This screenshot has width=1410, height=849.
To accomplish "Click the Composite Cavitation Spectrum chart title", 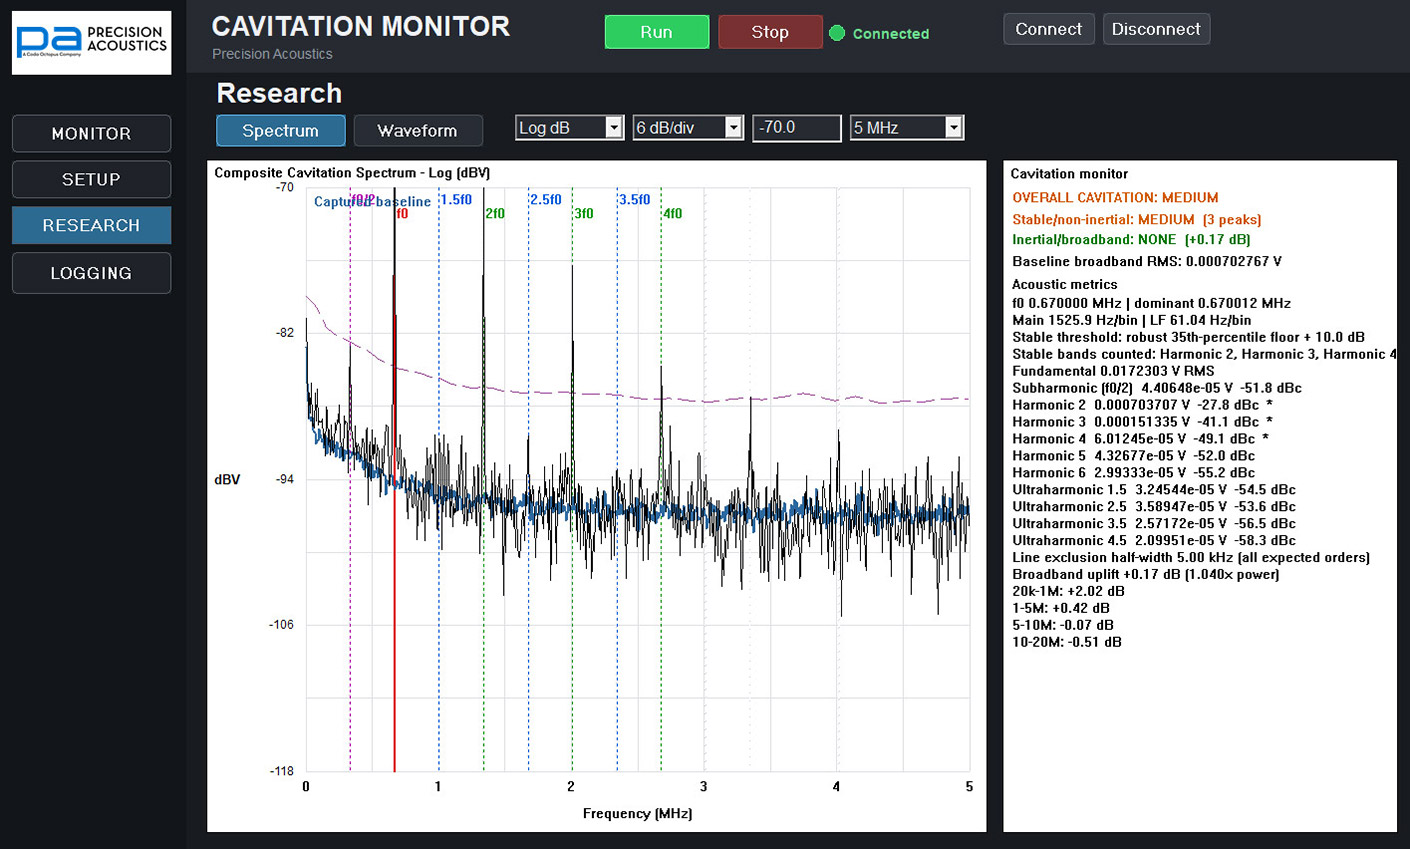I will point(352,173).
